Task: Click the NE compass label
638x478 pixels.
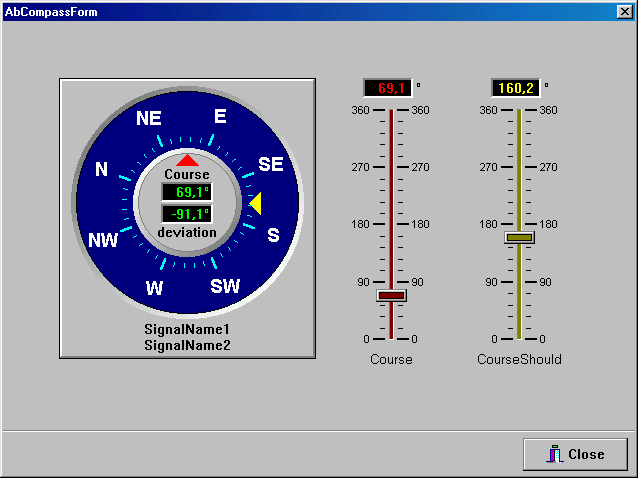Action: pos(149,118)
